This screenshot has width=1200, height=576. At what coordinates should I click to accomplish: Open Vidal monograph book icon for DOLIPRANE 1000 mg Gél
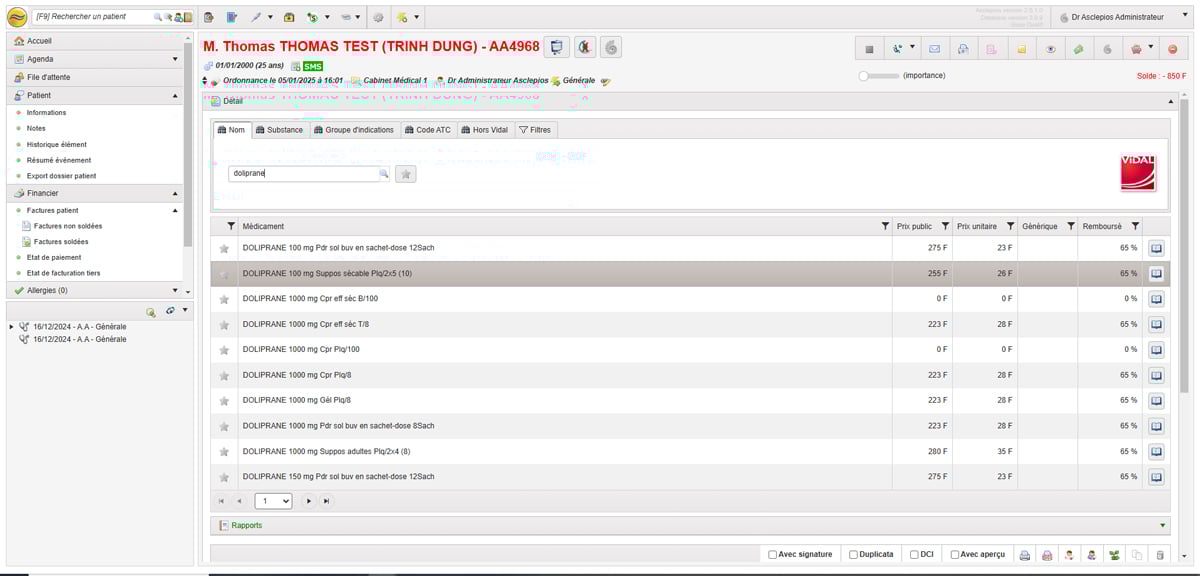[1156, 400]
